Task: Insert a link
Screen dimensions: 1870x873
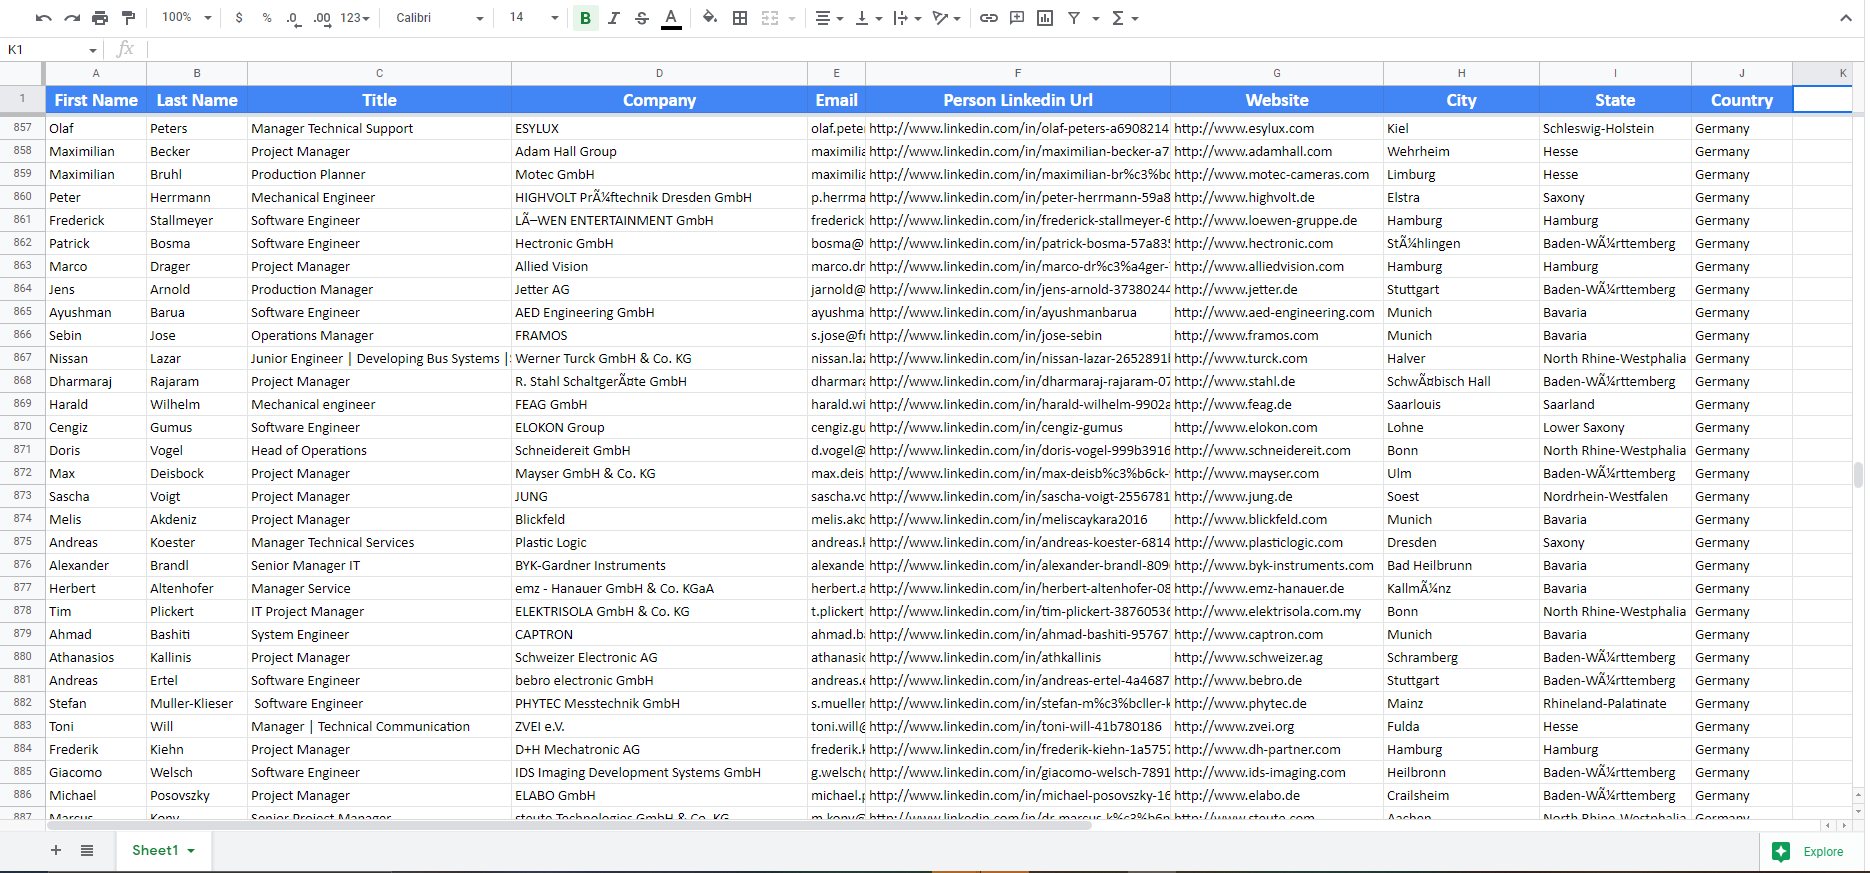Action: 988,18
